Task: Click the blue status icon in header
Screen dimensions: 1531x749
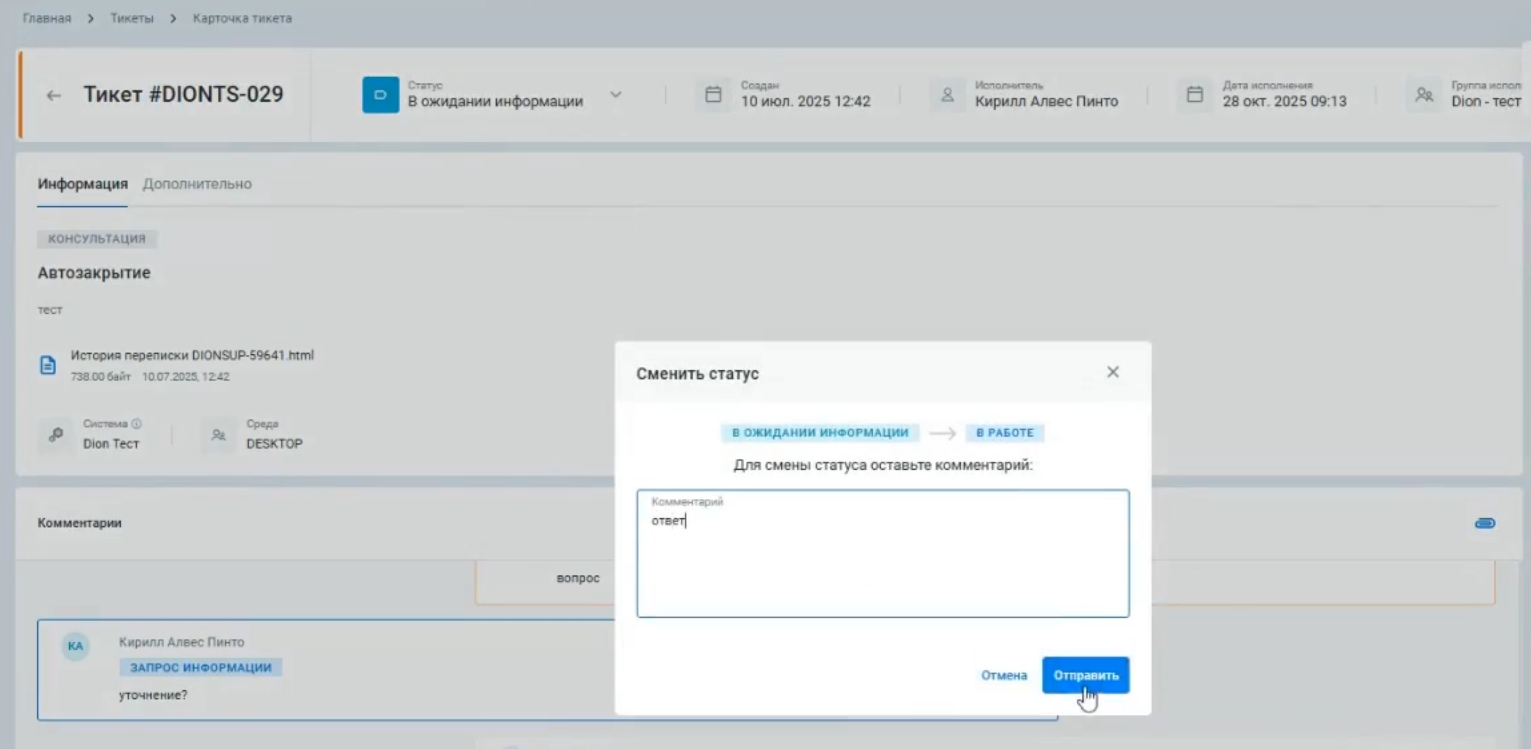Action: point(380,95)
